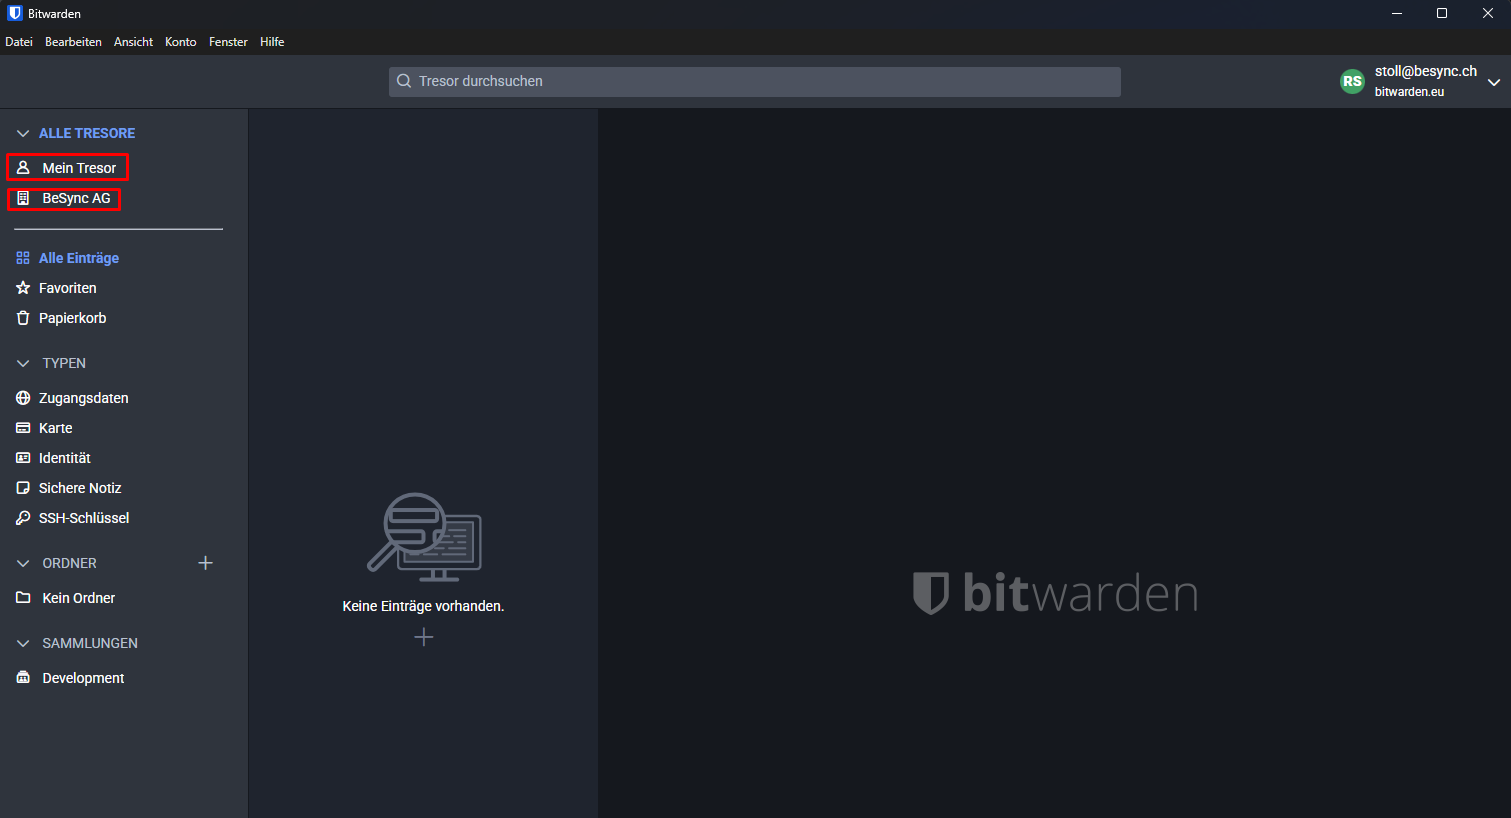The image size is (1511, 818).
Task: Select the BeSync AG organization vault
Action: pyautogui.click(x=76, y=199)
